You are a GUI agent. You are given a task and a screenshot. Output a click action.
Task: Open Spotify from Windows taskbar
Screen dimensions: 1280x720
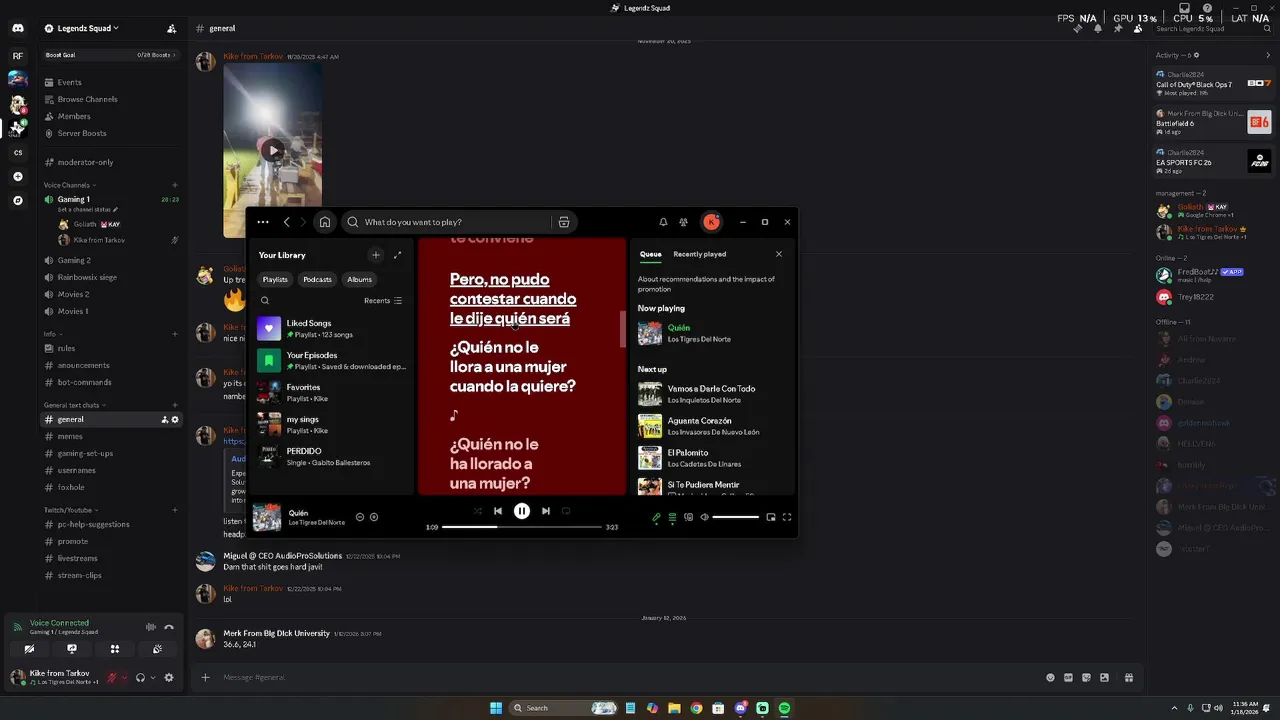[784, 708]
